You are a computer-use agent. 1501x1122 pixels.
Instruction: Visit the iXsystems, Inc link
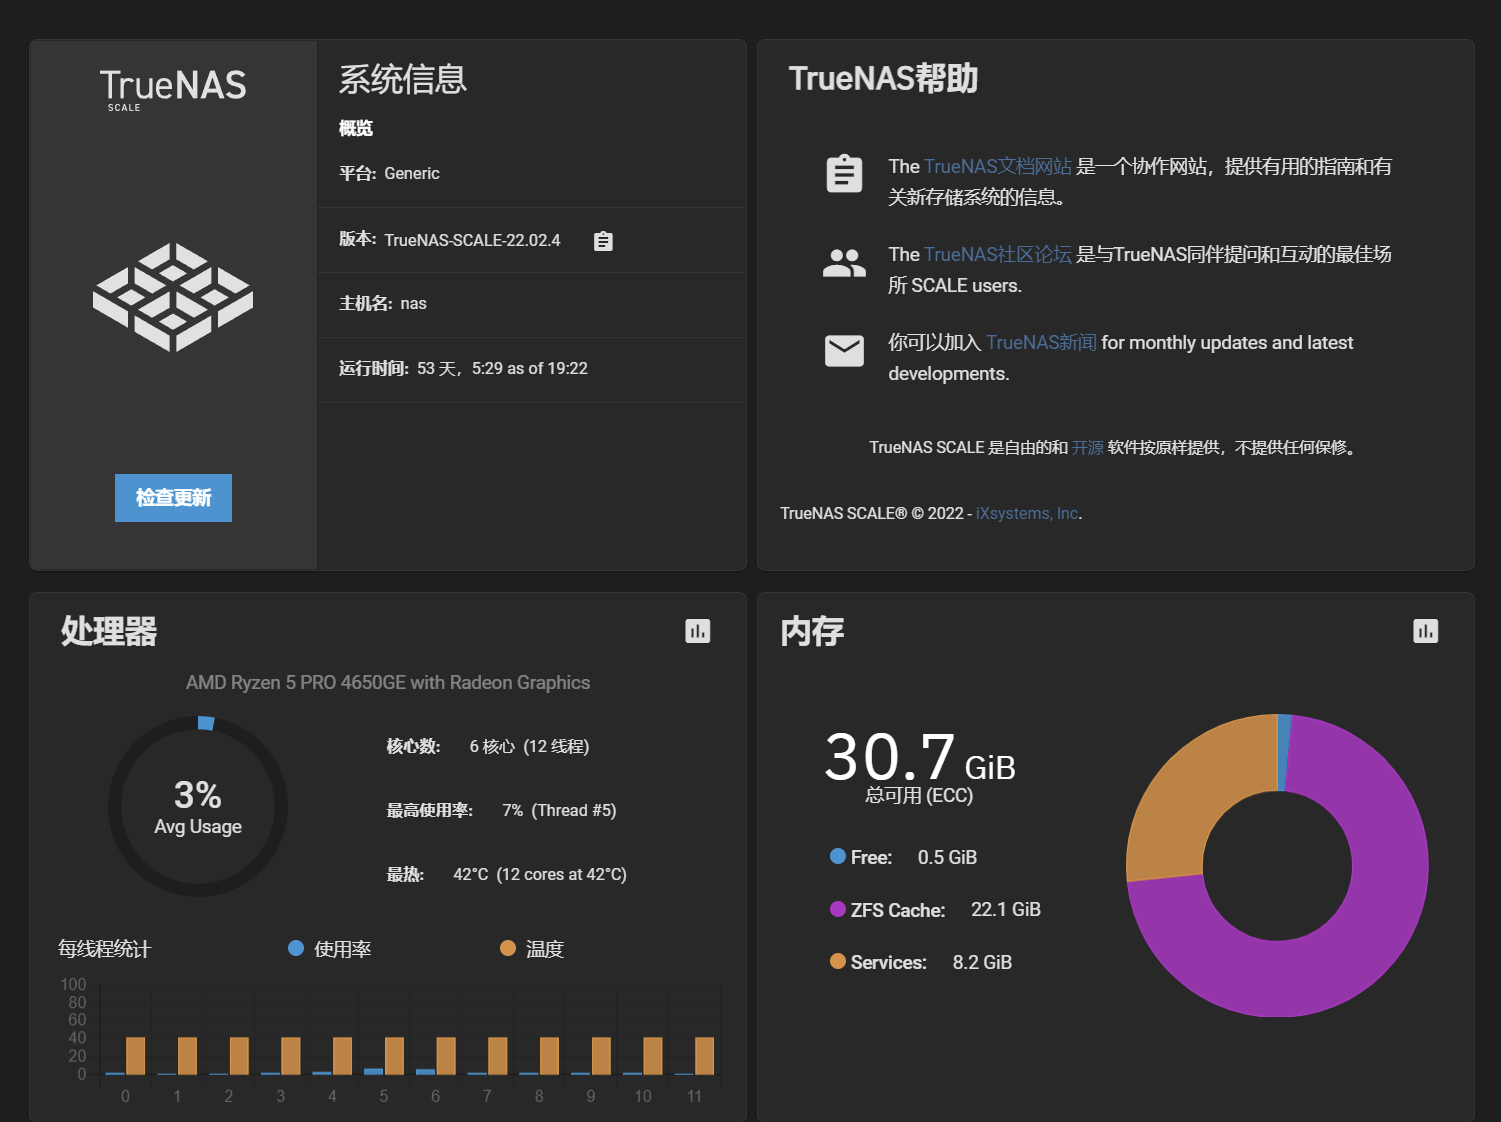point(1025,513)
